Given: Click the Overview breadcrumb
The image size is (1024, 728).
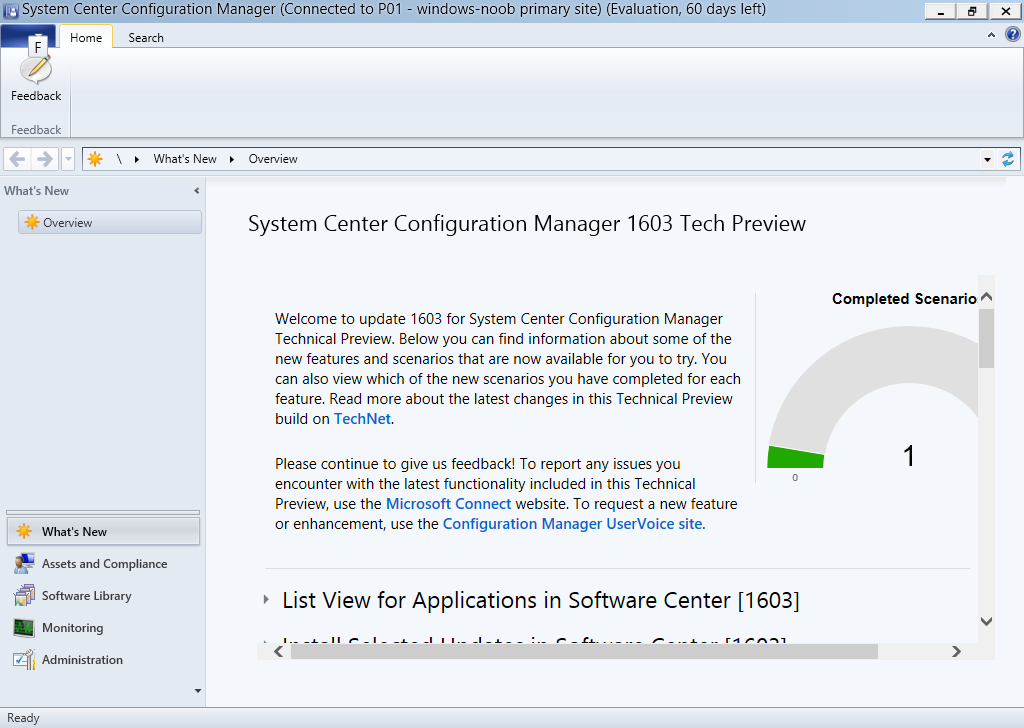Looking at the screenshot, I should [x=273, y=159].
